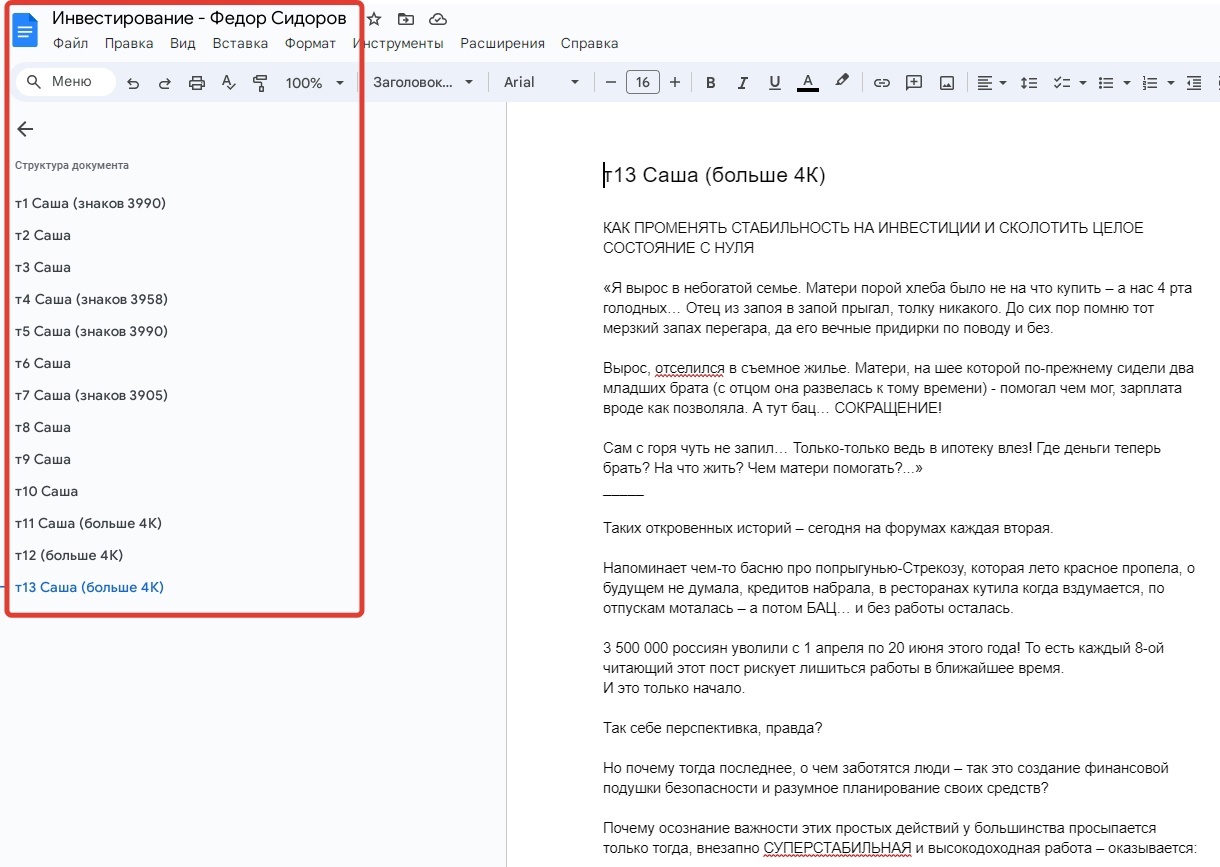
Task: Expand the numbered list options arrow
Action: click(1170, 83)
